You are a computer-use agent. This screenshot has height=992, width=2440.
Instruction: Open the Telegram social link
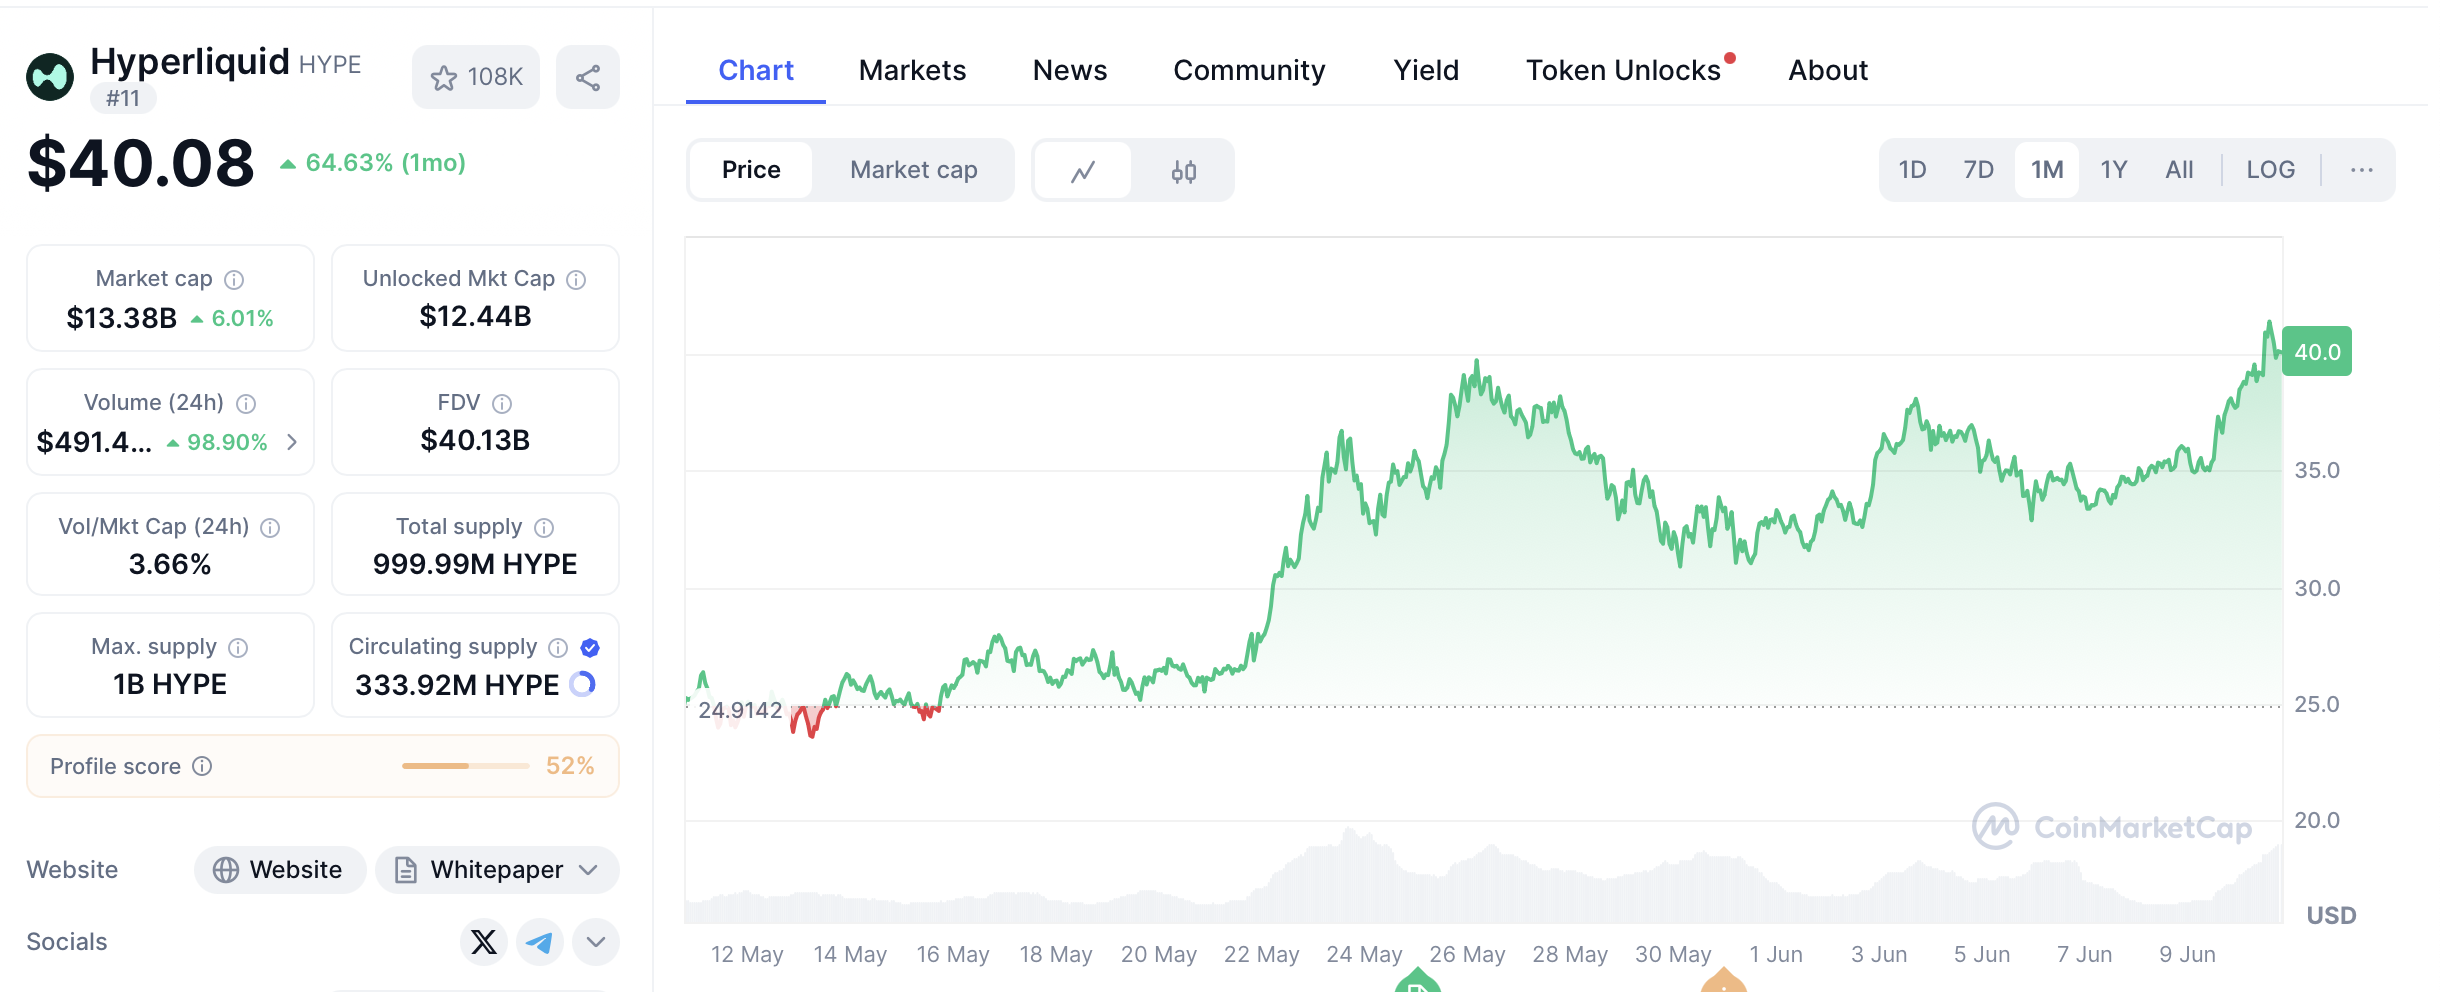click(540, 942)
